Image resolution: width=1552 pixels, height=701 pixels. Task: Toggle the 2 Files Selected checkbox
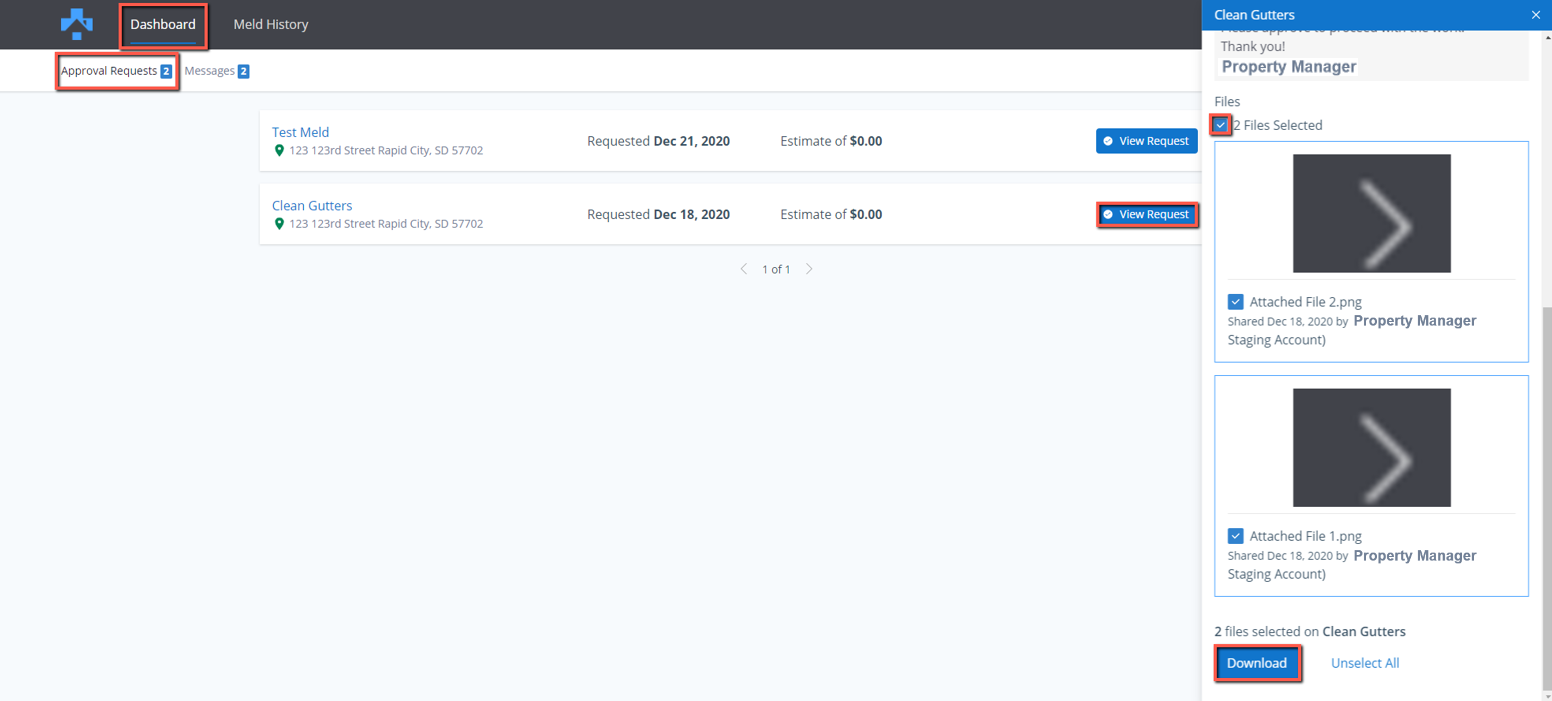point(1221,125)
